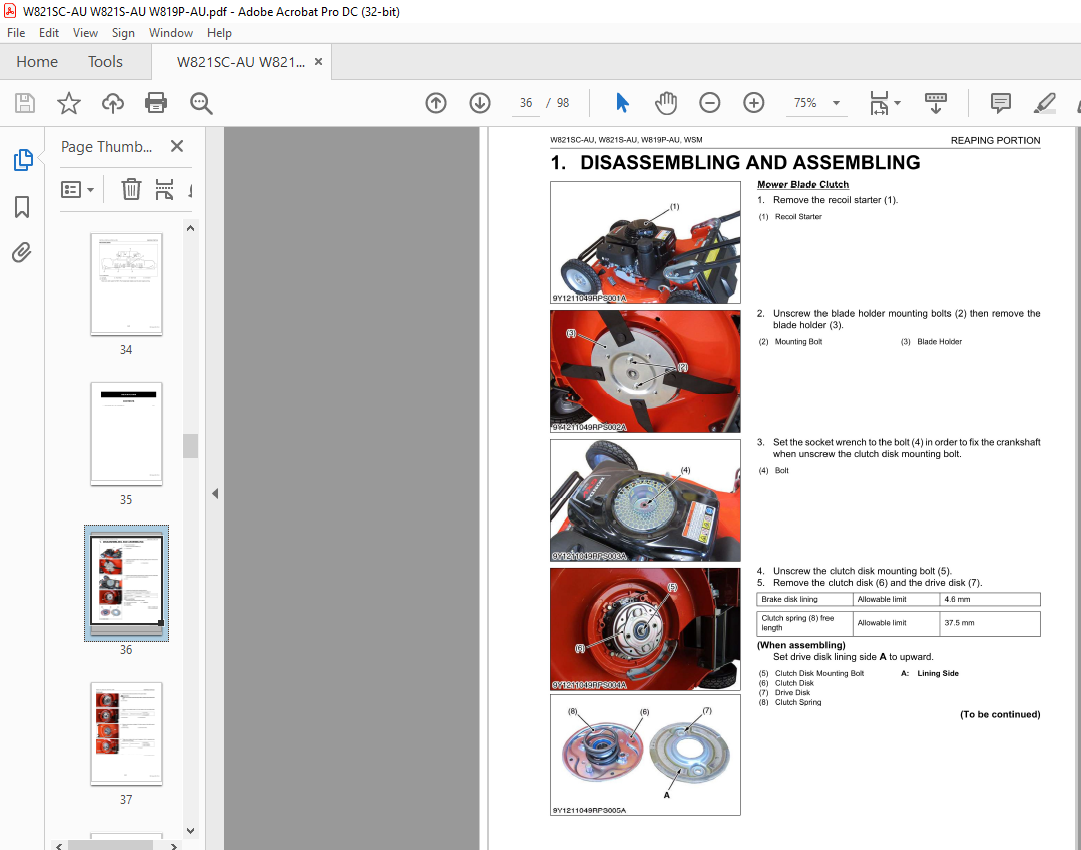Click the page number field showing 36
The height and width of the screenshot is (850, 1081).
(x=526, y=103)
